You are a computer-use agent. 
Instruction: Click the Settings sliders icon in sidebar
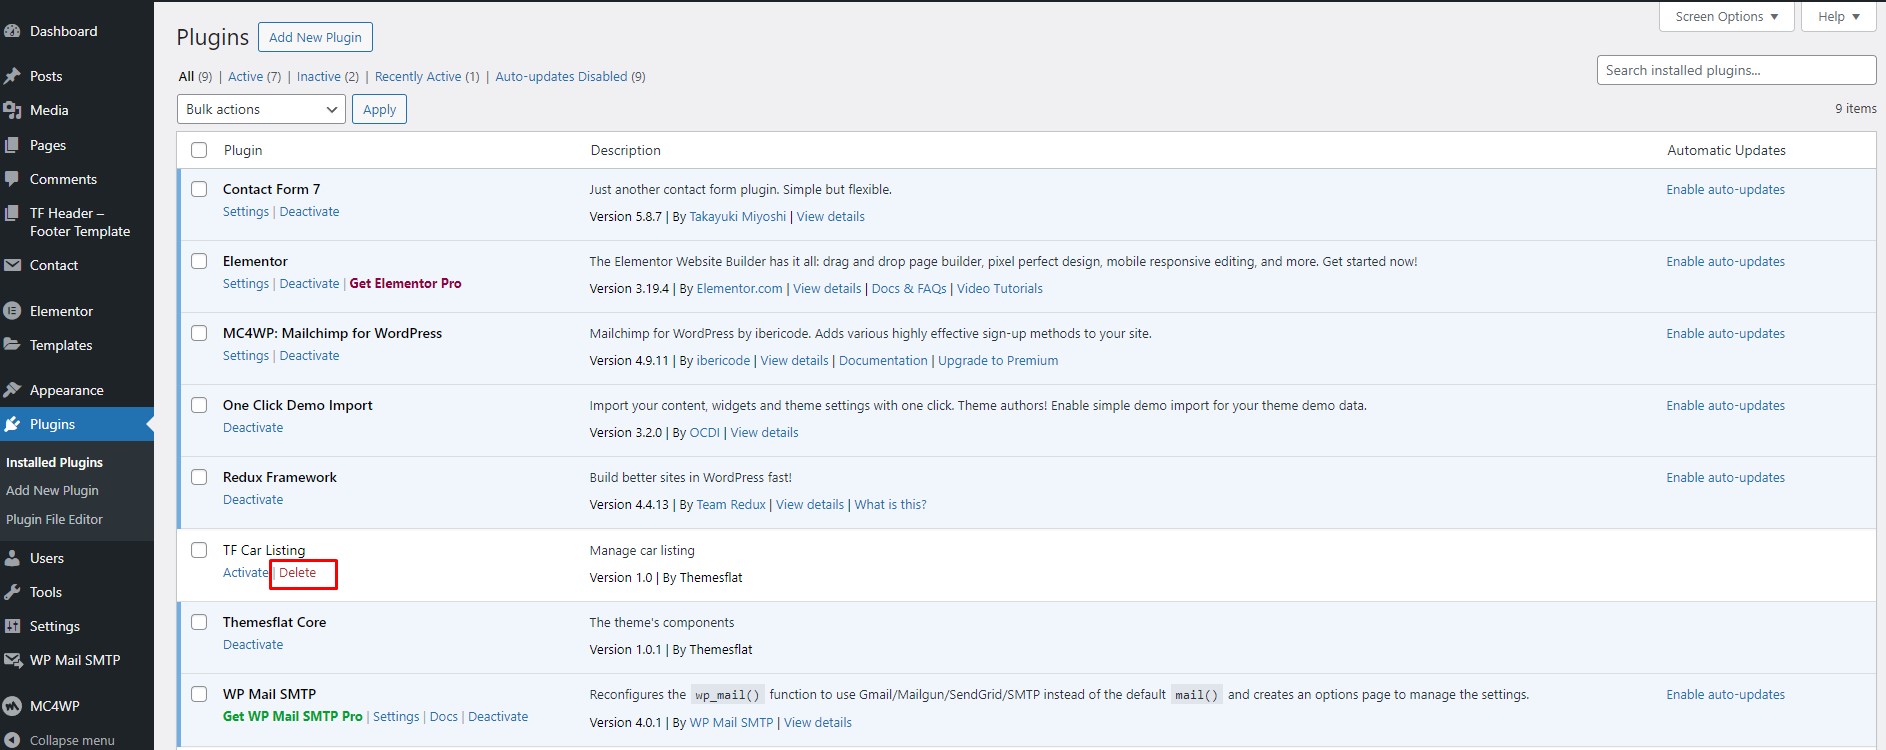(12, 626)
